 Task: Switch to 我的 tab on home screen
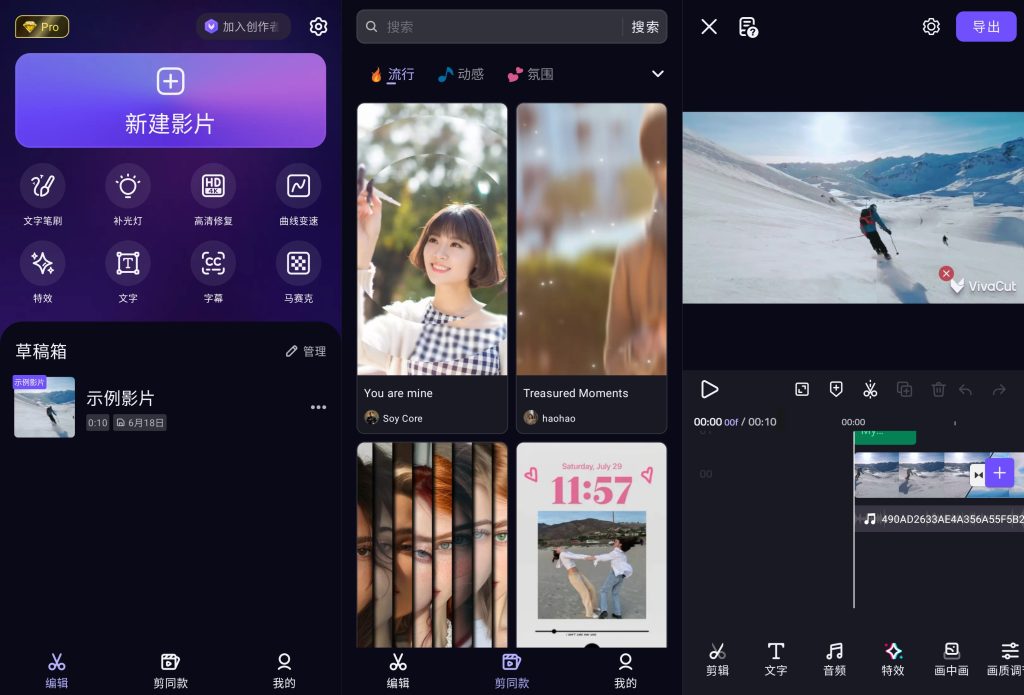pos(284,671)
